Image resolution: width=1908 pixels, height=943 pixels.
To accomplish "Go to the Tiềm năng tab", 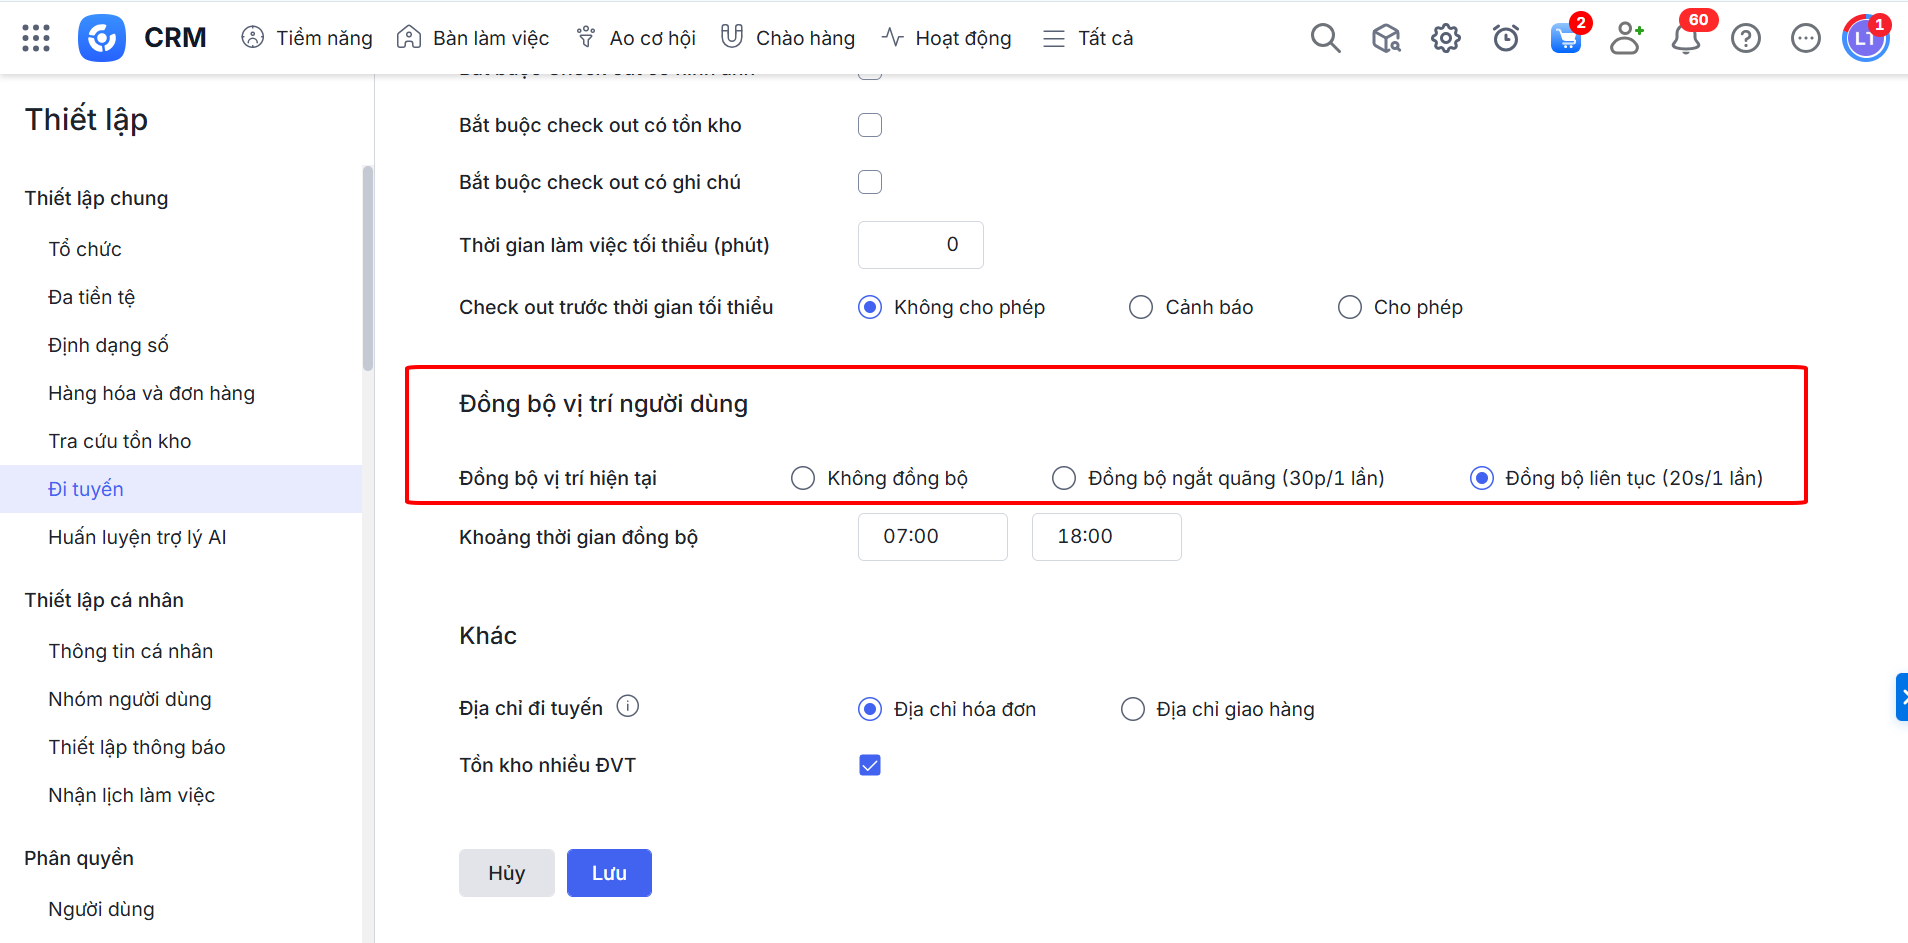I will click(x=307, y=38).
